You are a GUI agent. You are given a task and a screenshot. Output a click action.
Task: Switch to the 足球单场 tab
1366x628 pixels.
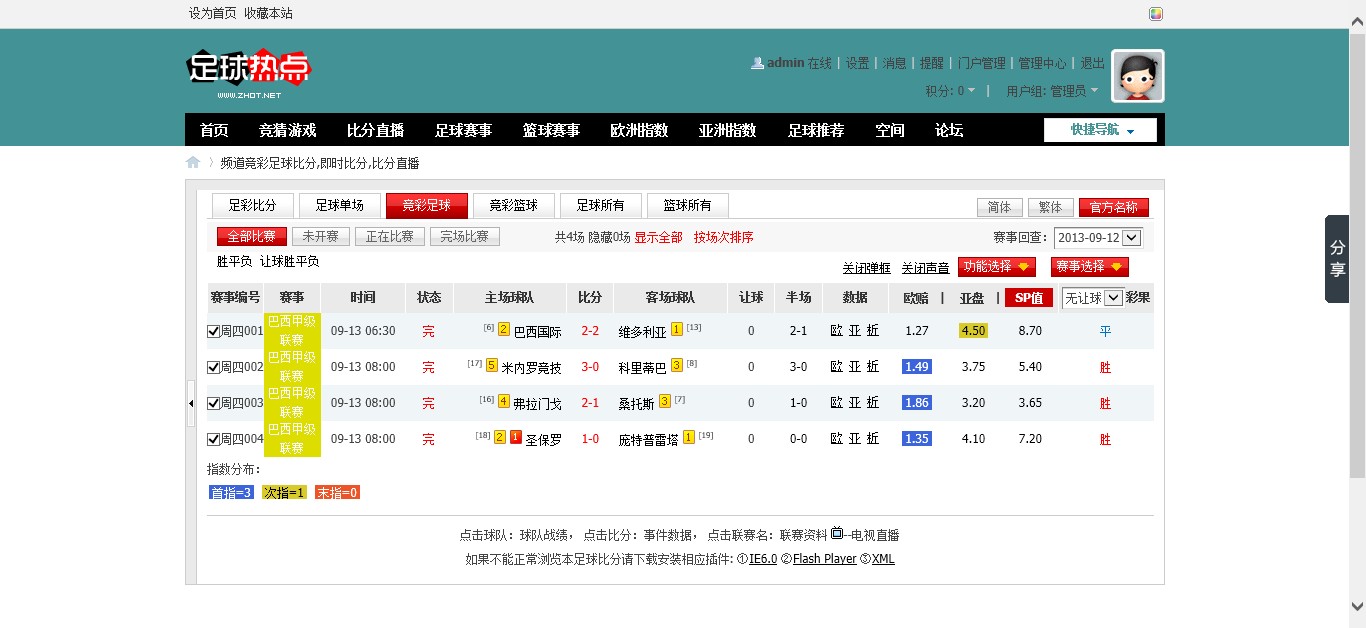click(x=339, y=205)
